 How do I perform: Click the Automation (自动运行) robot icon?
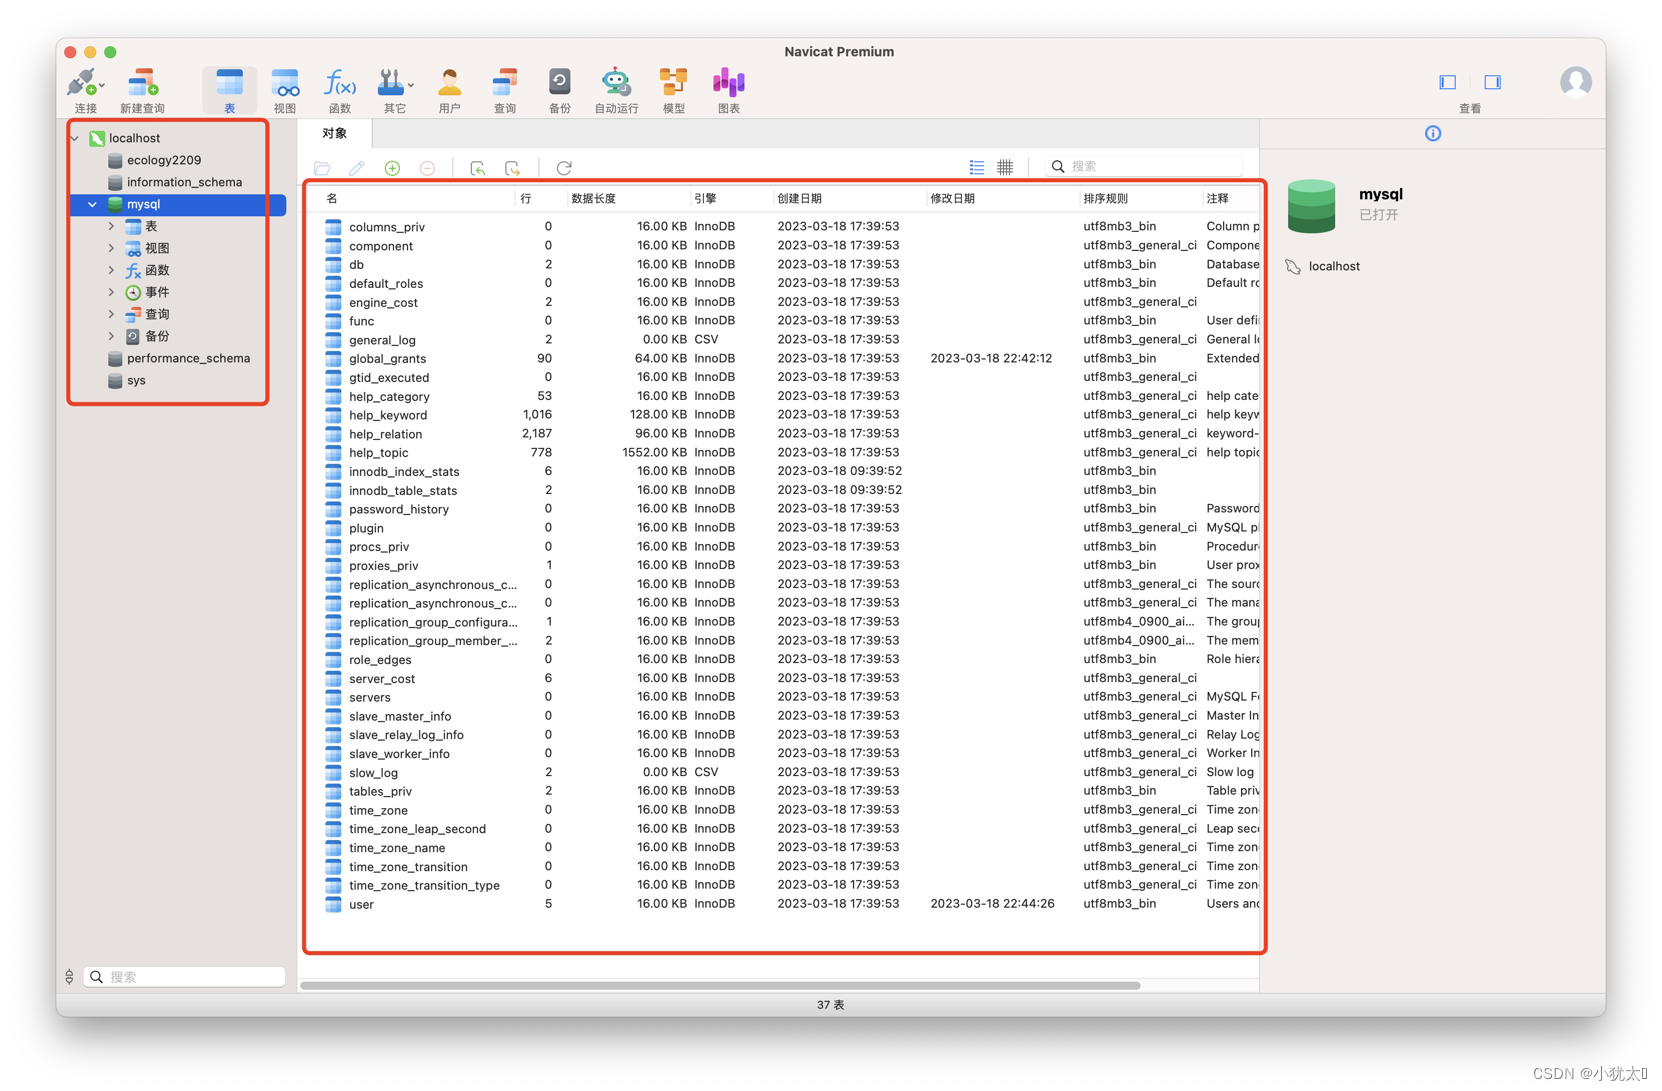[615, 90]
